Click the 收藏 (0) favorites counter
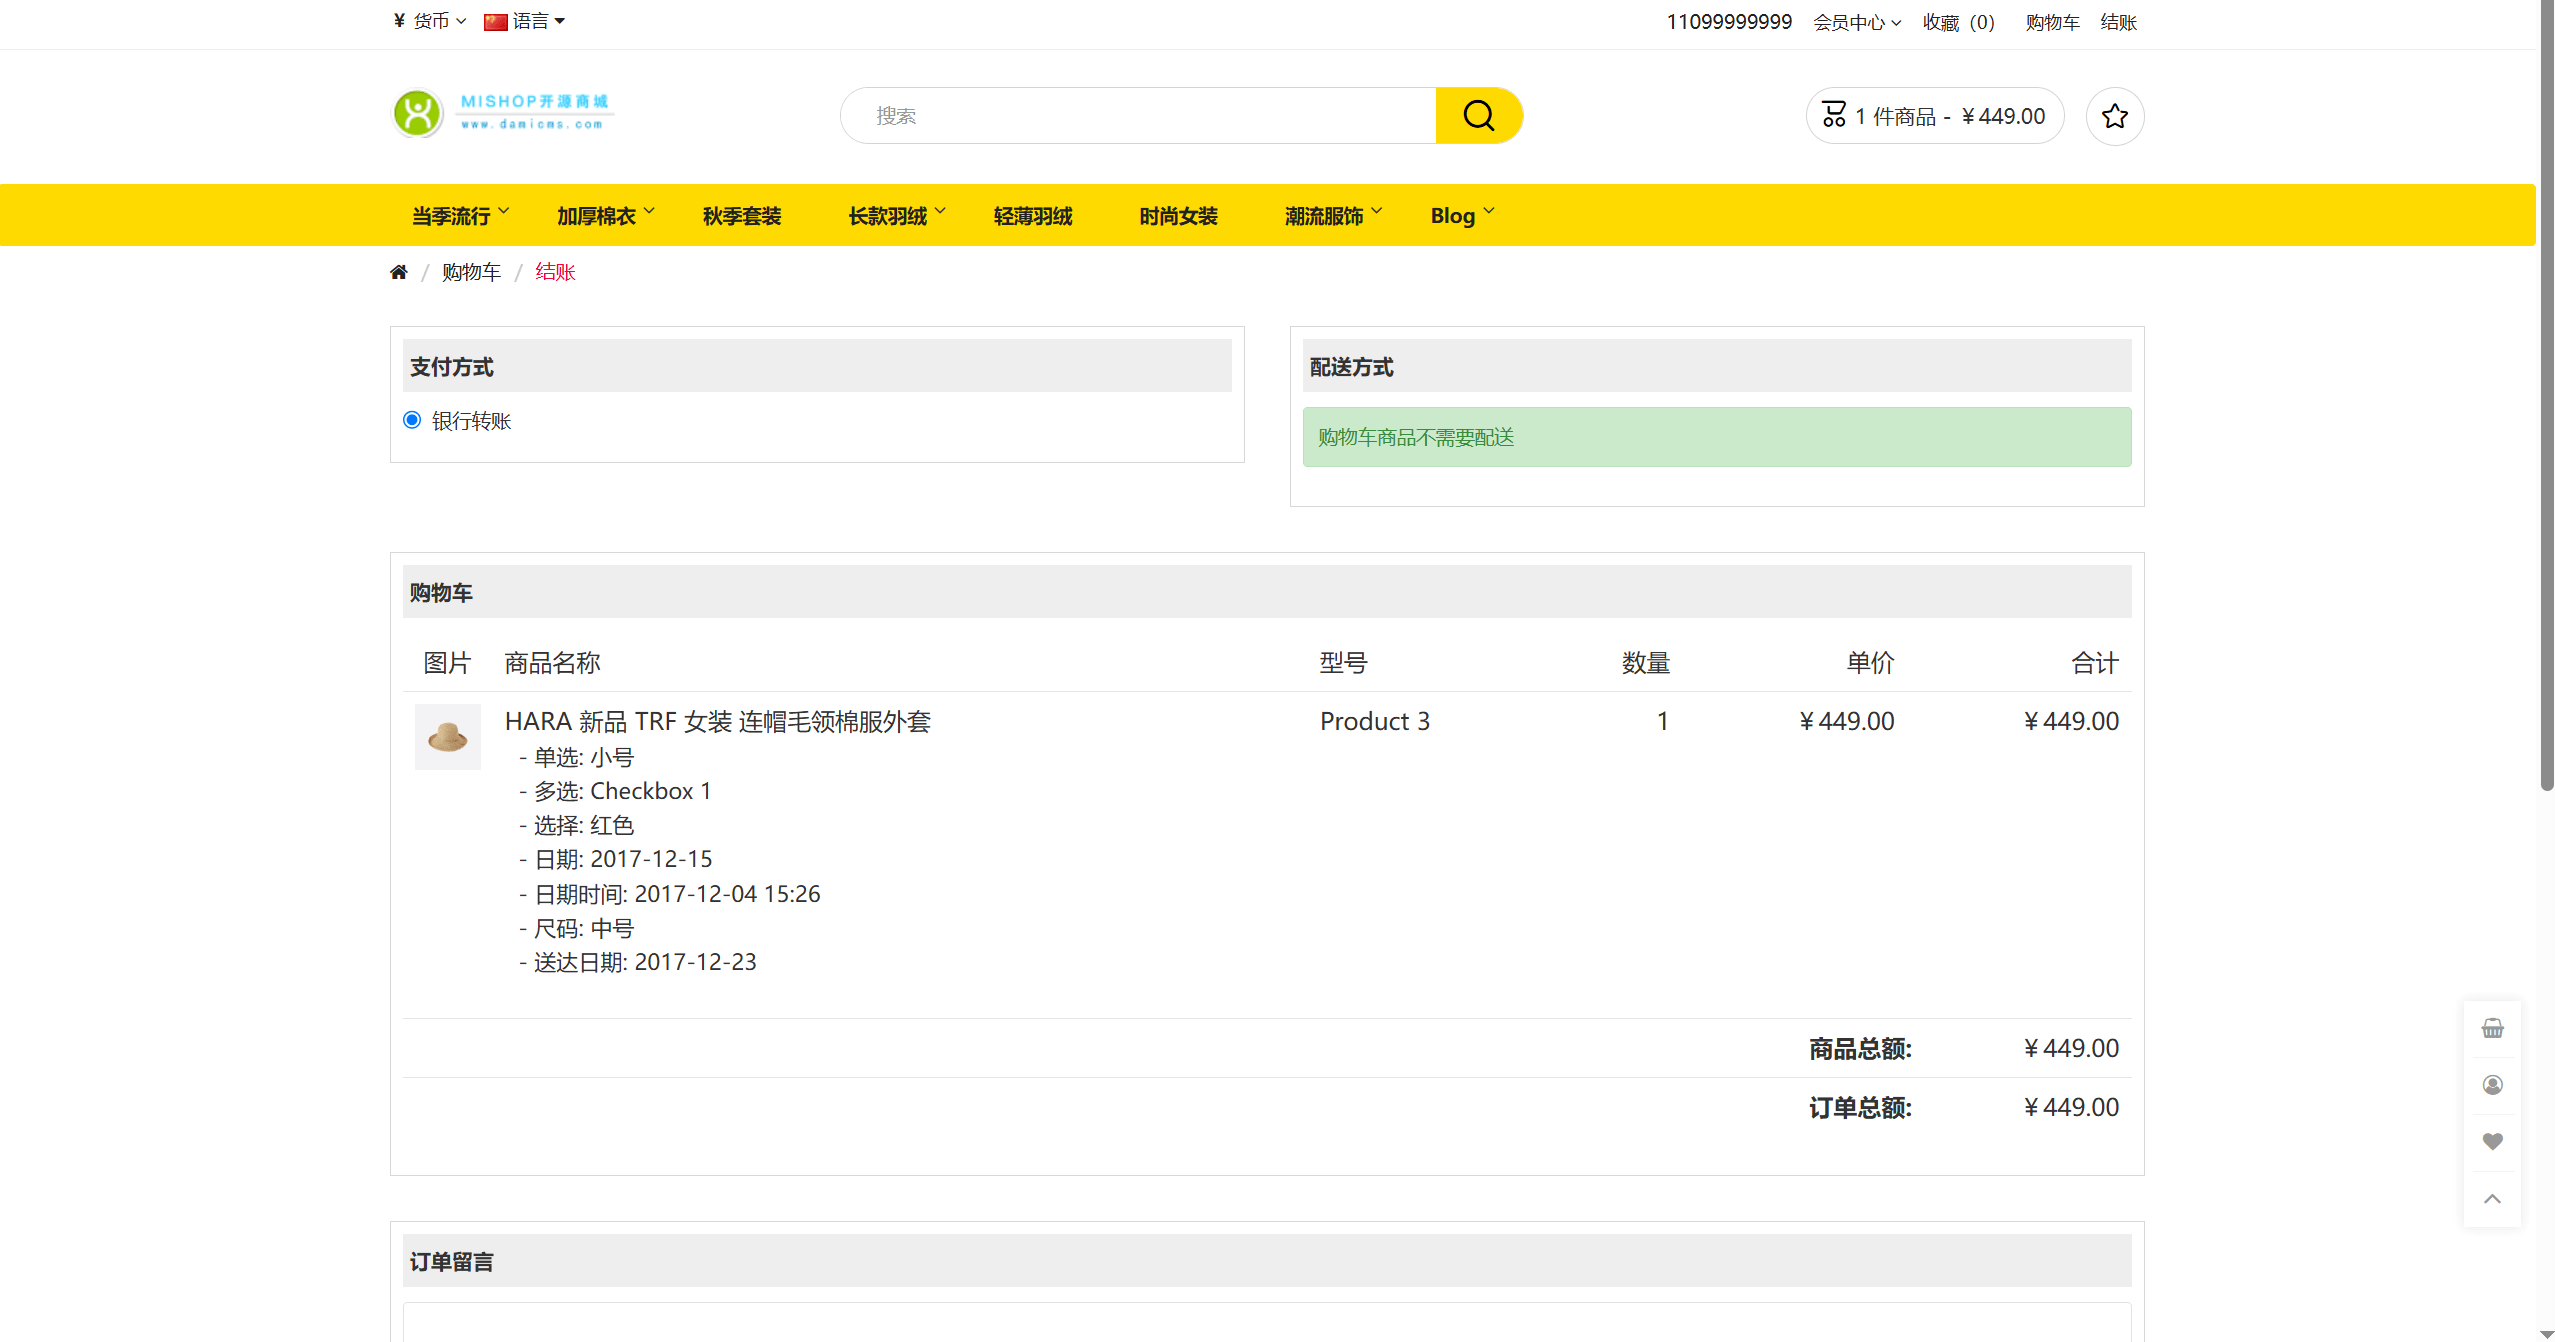 (1957, 22)
